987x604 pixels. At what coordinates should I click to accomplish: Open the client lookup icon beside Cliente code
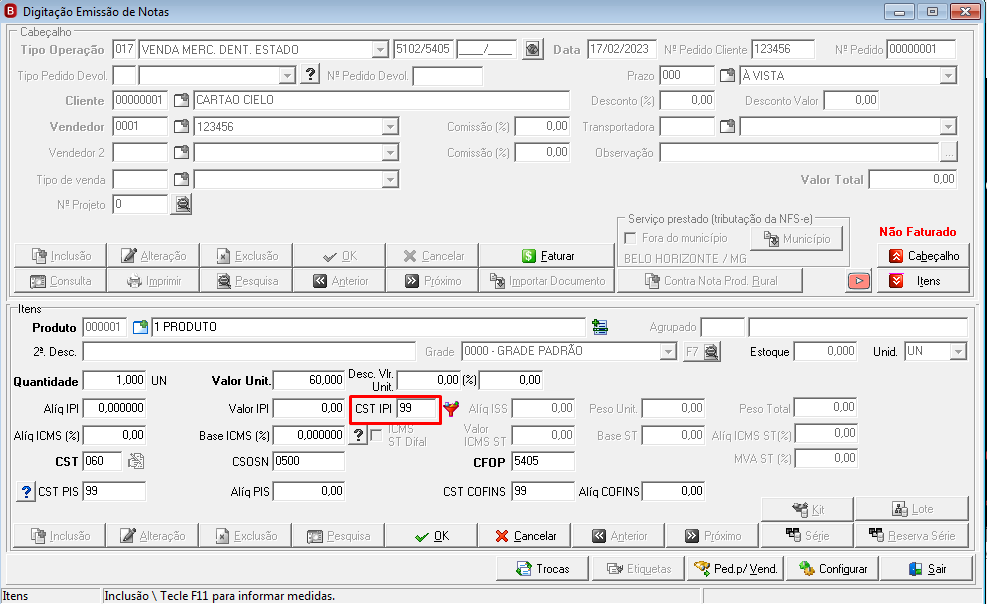[181, 100]
